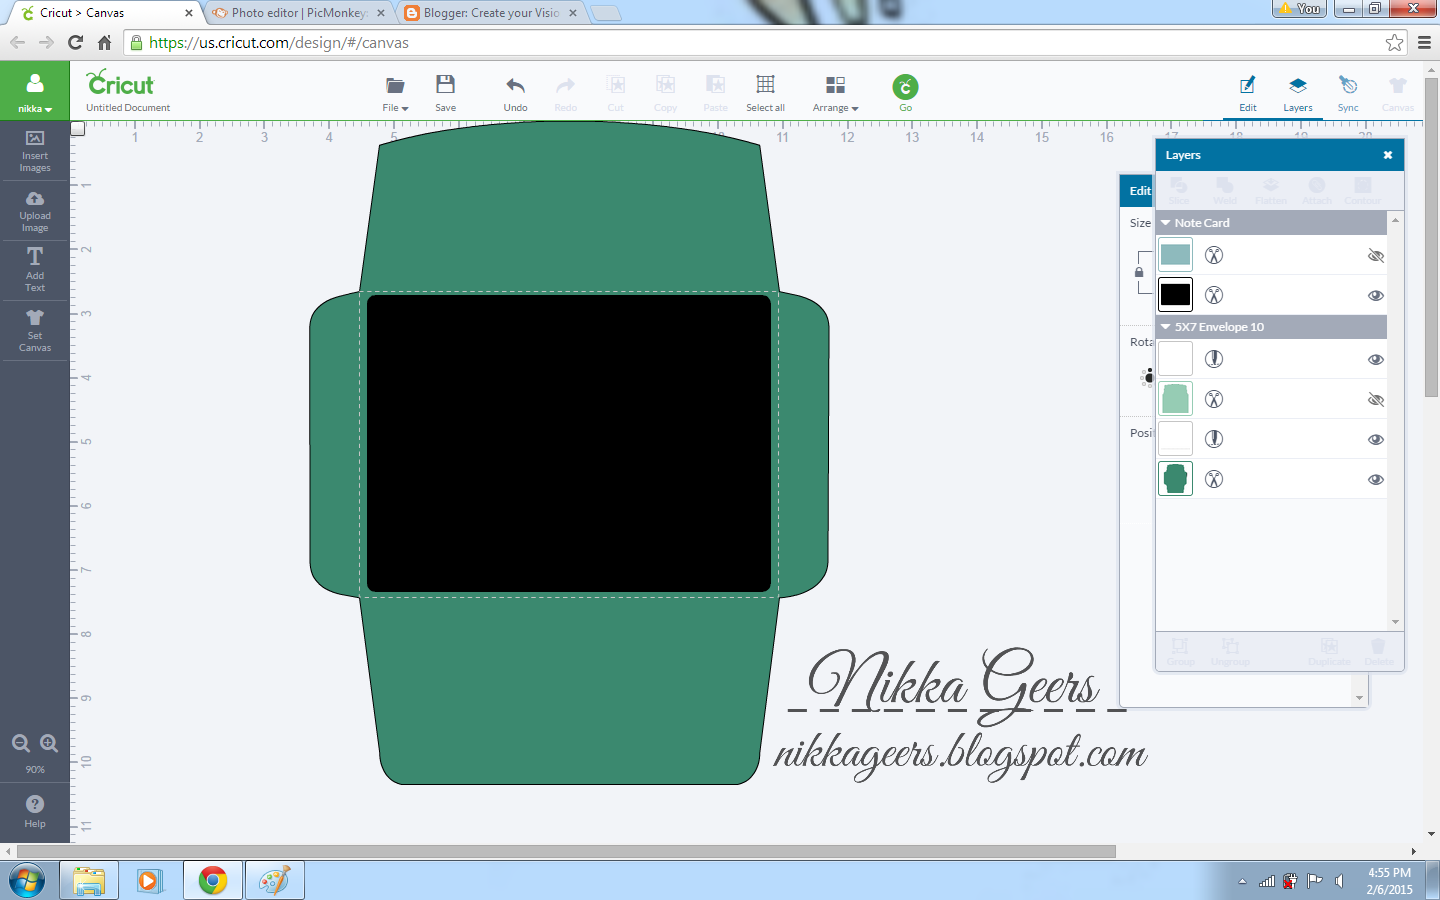Switch to the PicMonkey browser tab
Image resolution: width=1440 pixels, height=900 pixels.
click(x=292, y=13)
